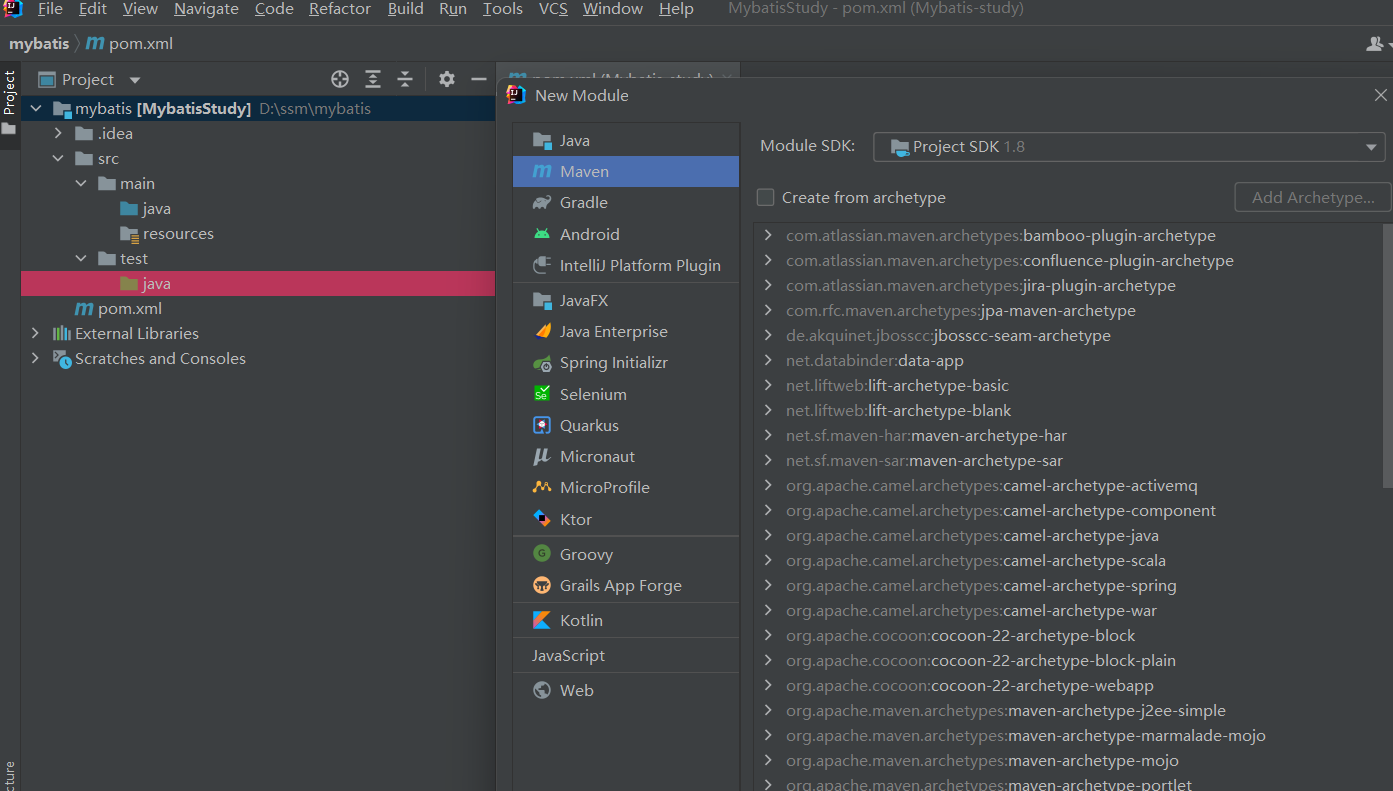
Task: Select the MicroProfile icon
Action: (542, 488)
